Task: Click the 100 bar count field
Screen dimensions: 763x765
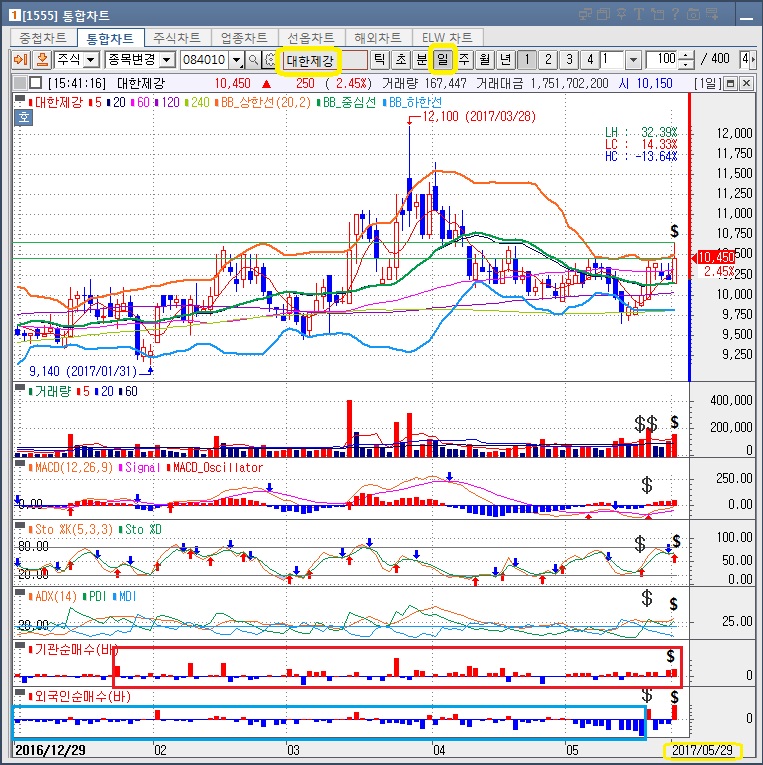Action: click(663, 60)
